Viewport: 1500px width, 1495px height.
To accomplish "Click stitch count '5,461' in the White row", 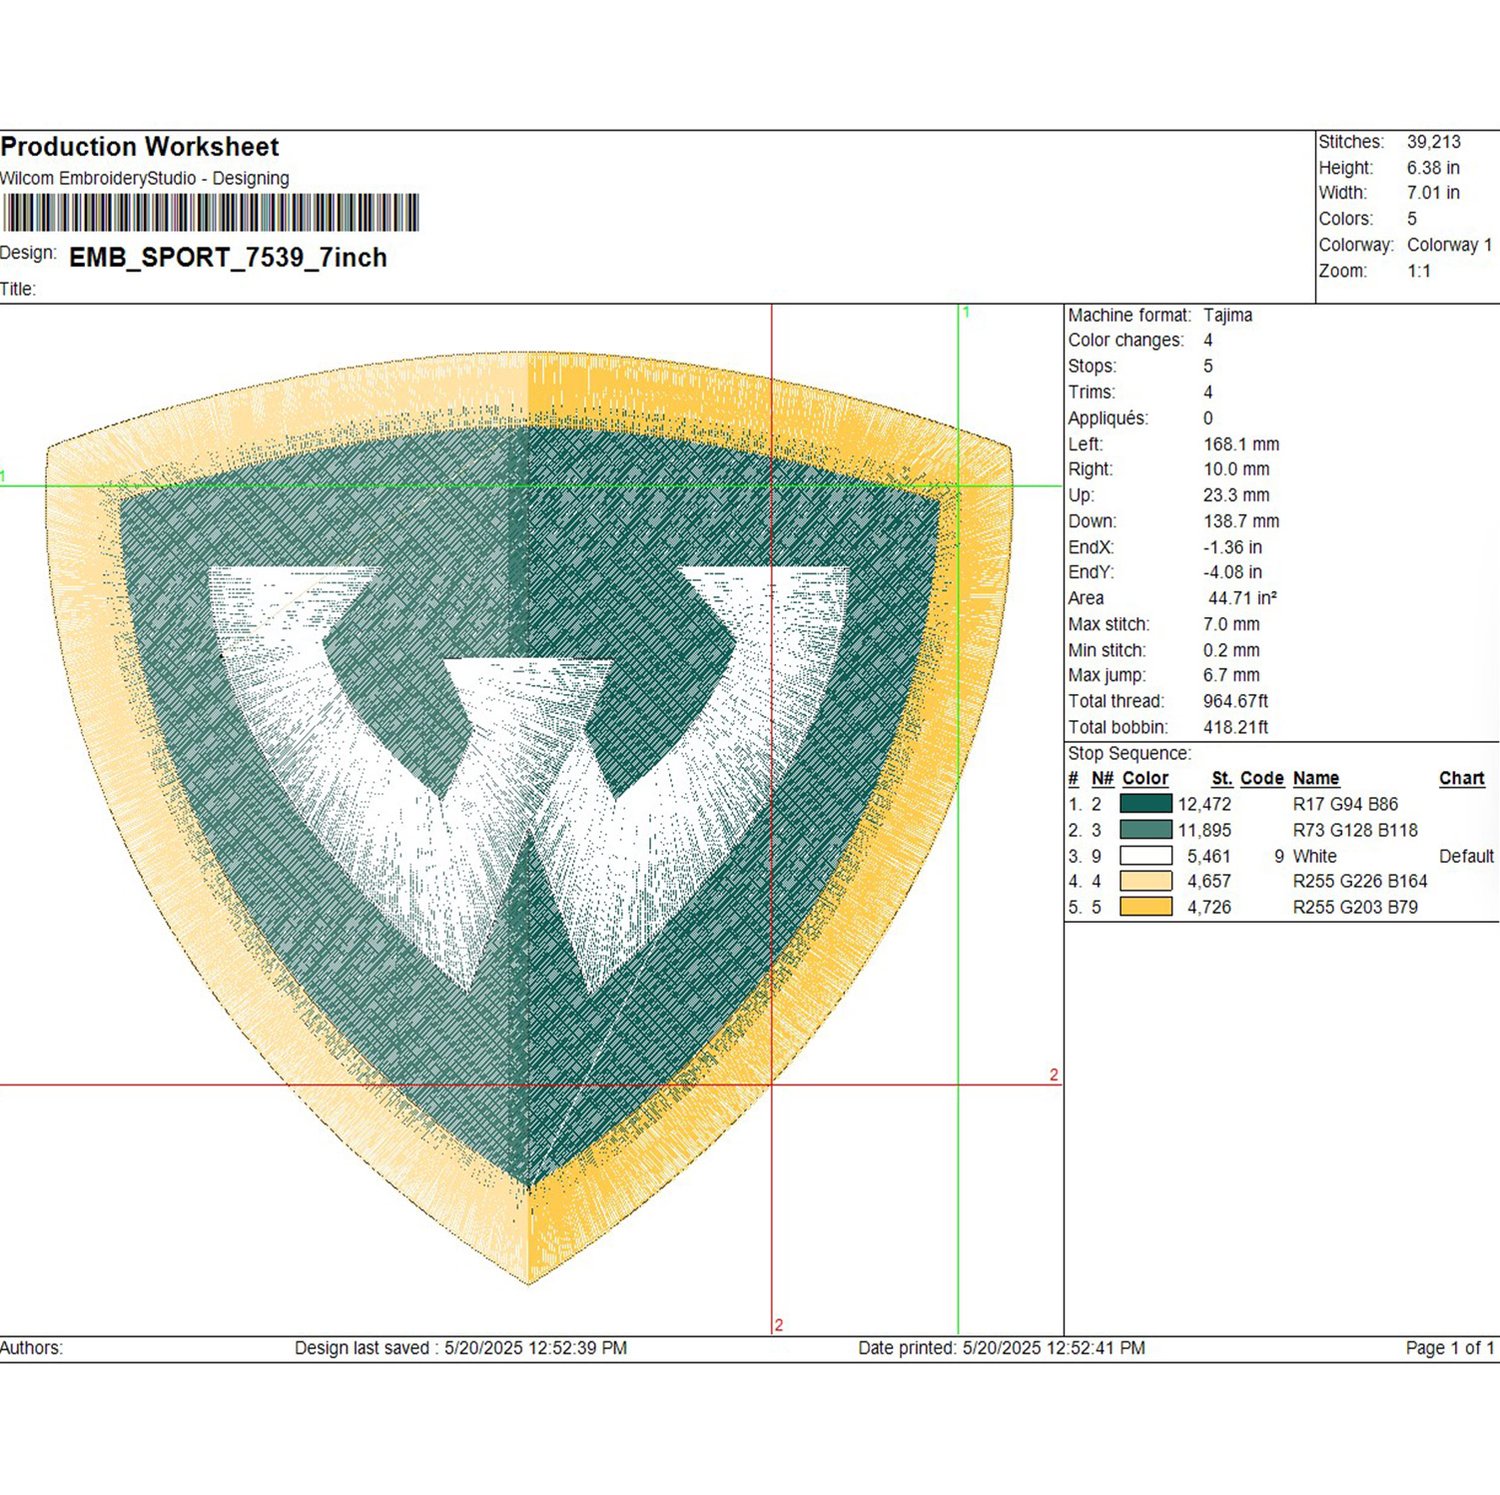I will [1209, 856].
